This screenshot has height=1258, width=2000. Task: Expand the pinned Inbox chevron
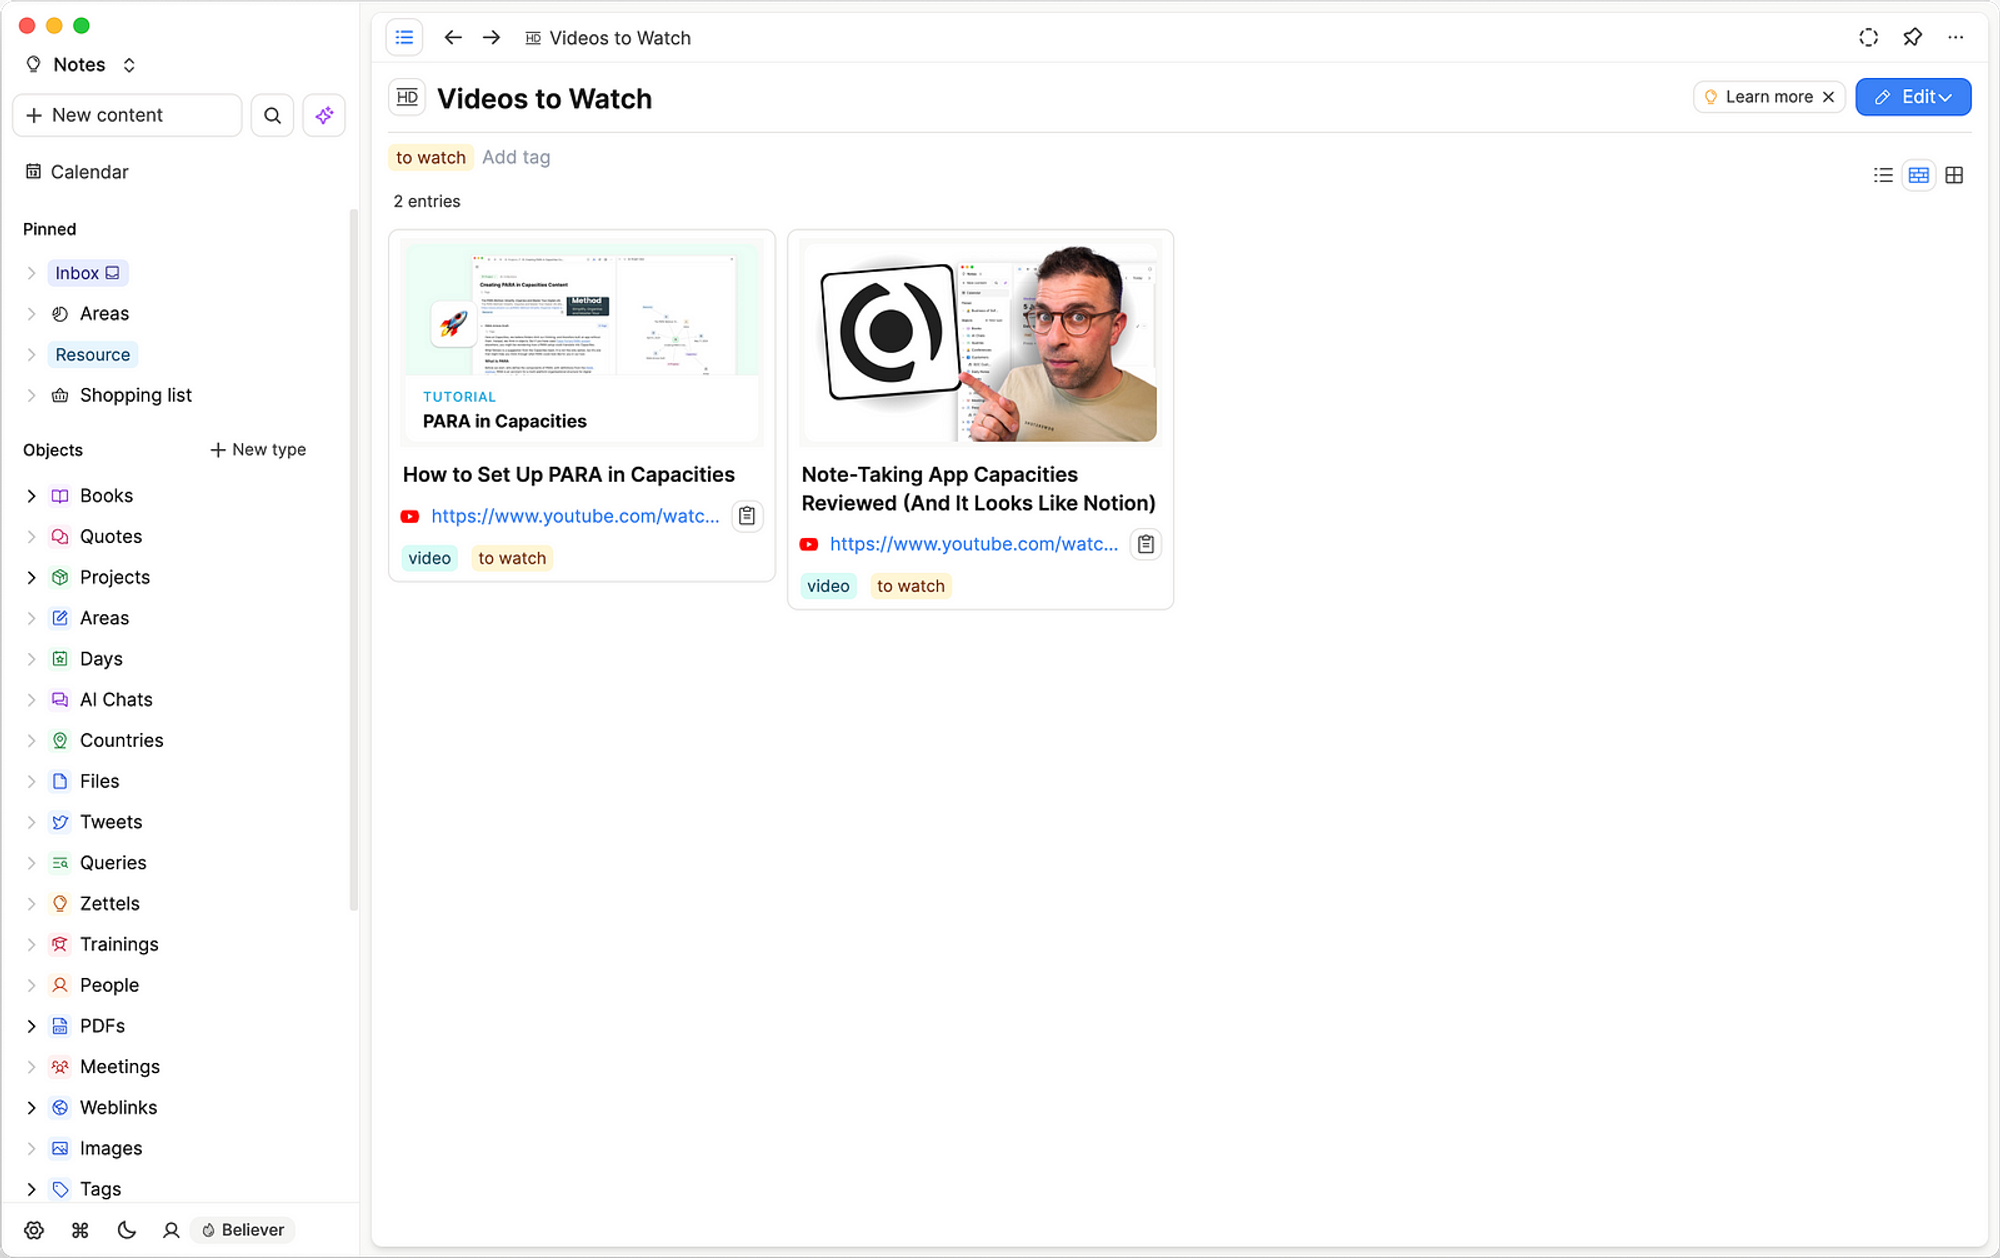tap(31, 273)
